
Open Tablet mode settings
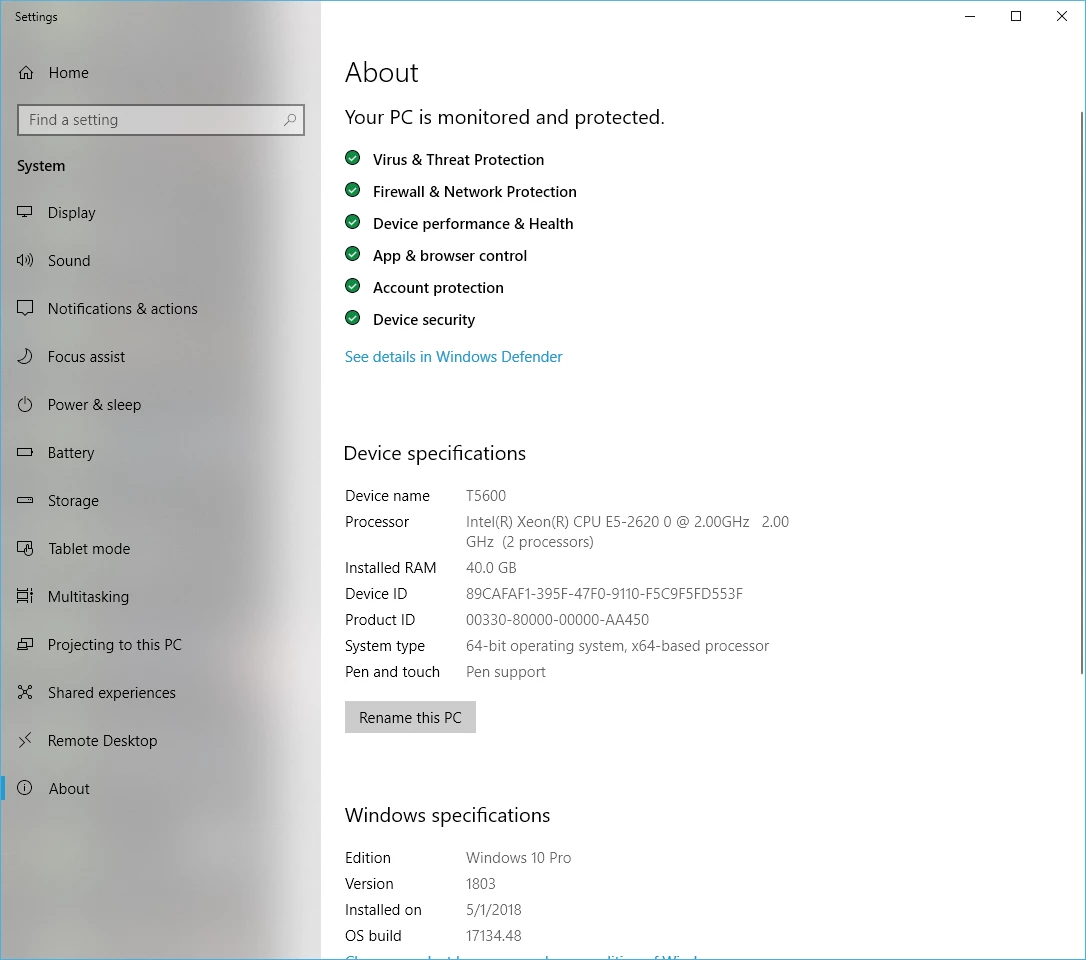(x=161, y=549)
